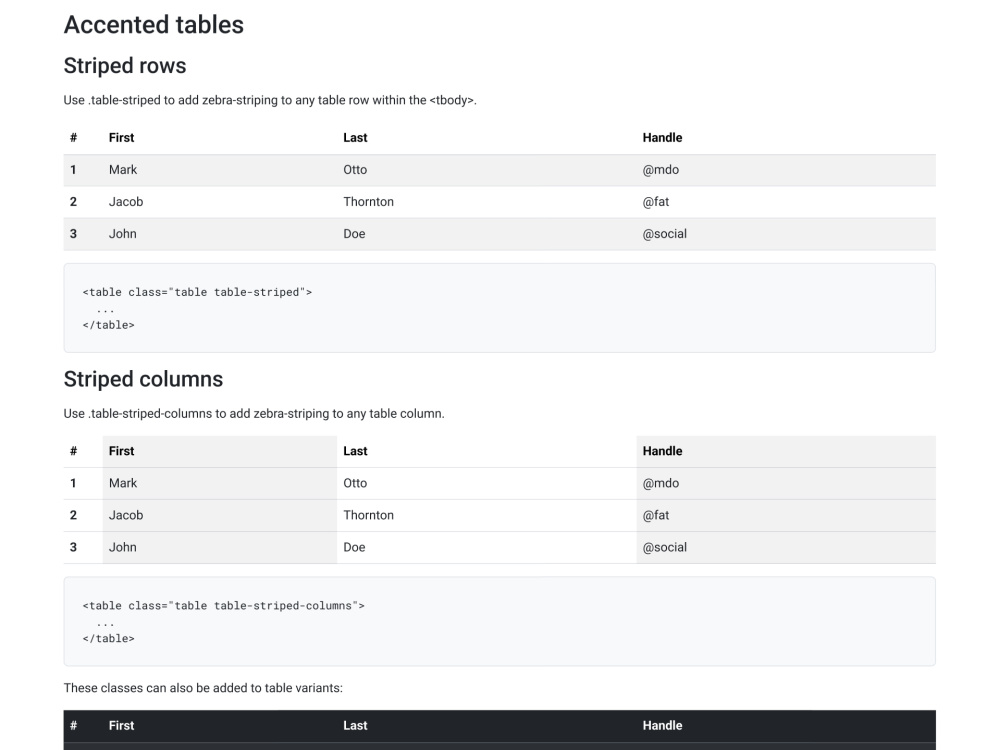The image size is (1000, 750).
Task: Select the paragraph about .table-striped zebra-striping within tbody
Action: (x=270, y=100)
